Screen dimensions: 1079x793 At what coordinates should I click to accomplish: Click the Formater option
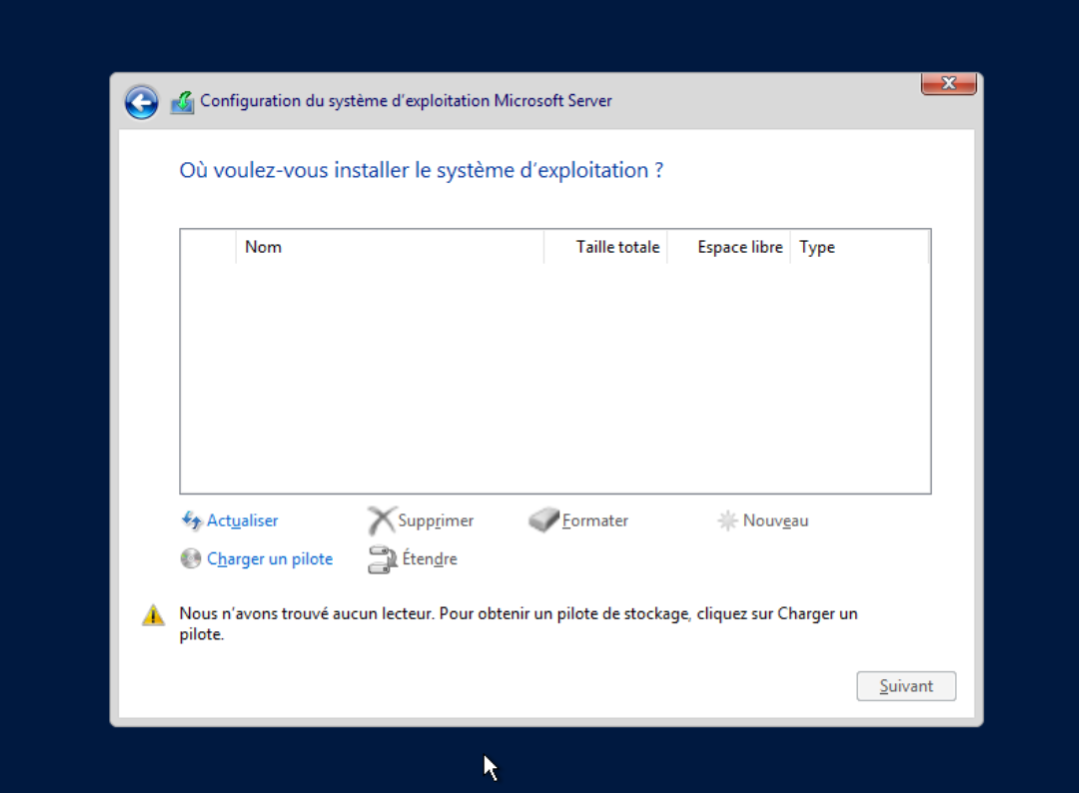tap(595, 520)
